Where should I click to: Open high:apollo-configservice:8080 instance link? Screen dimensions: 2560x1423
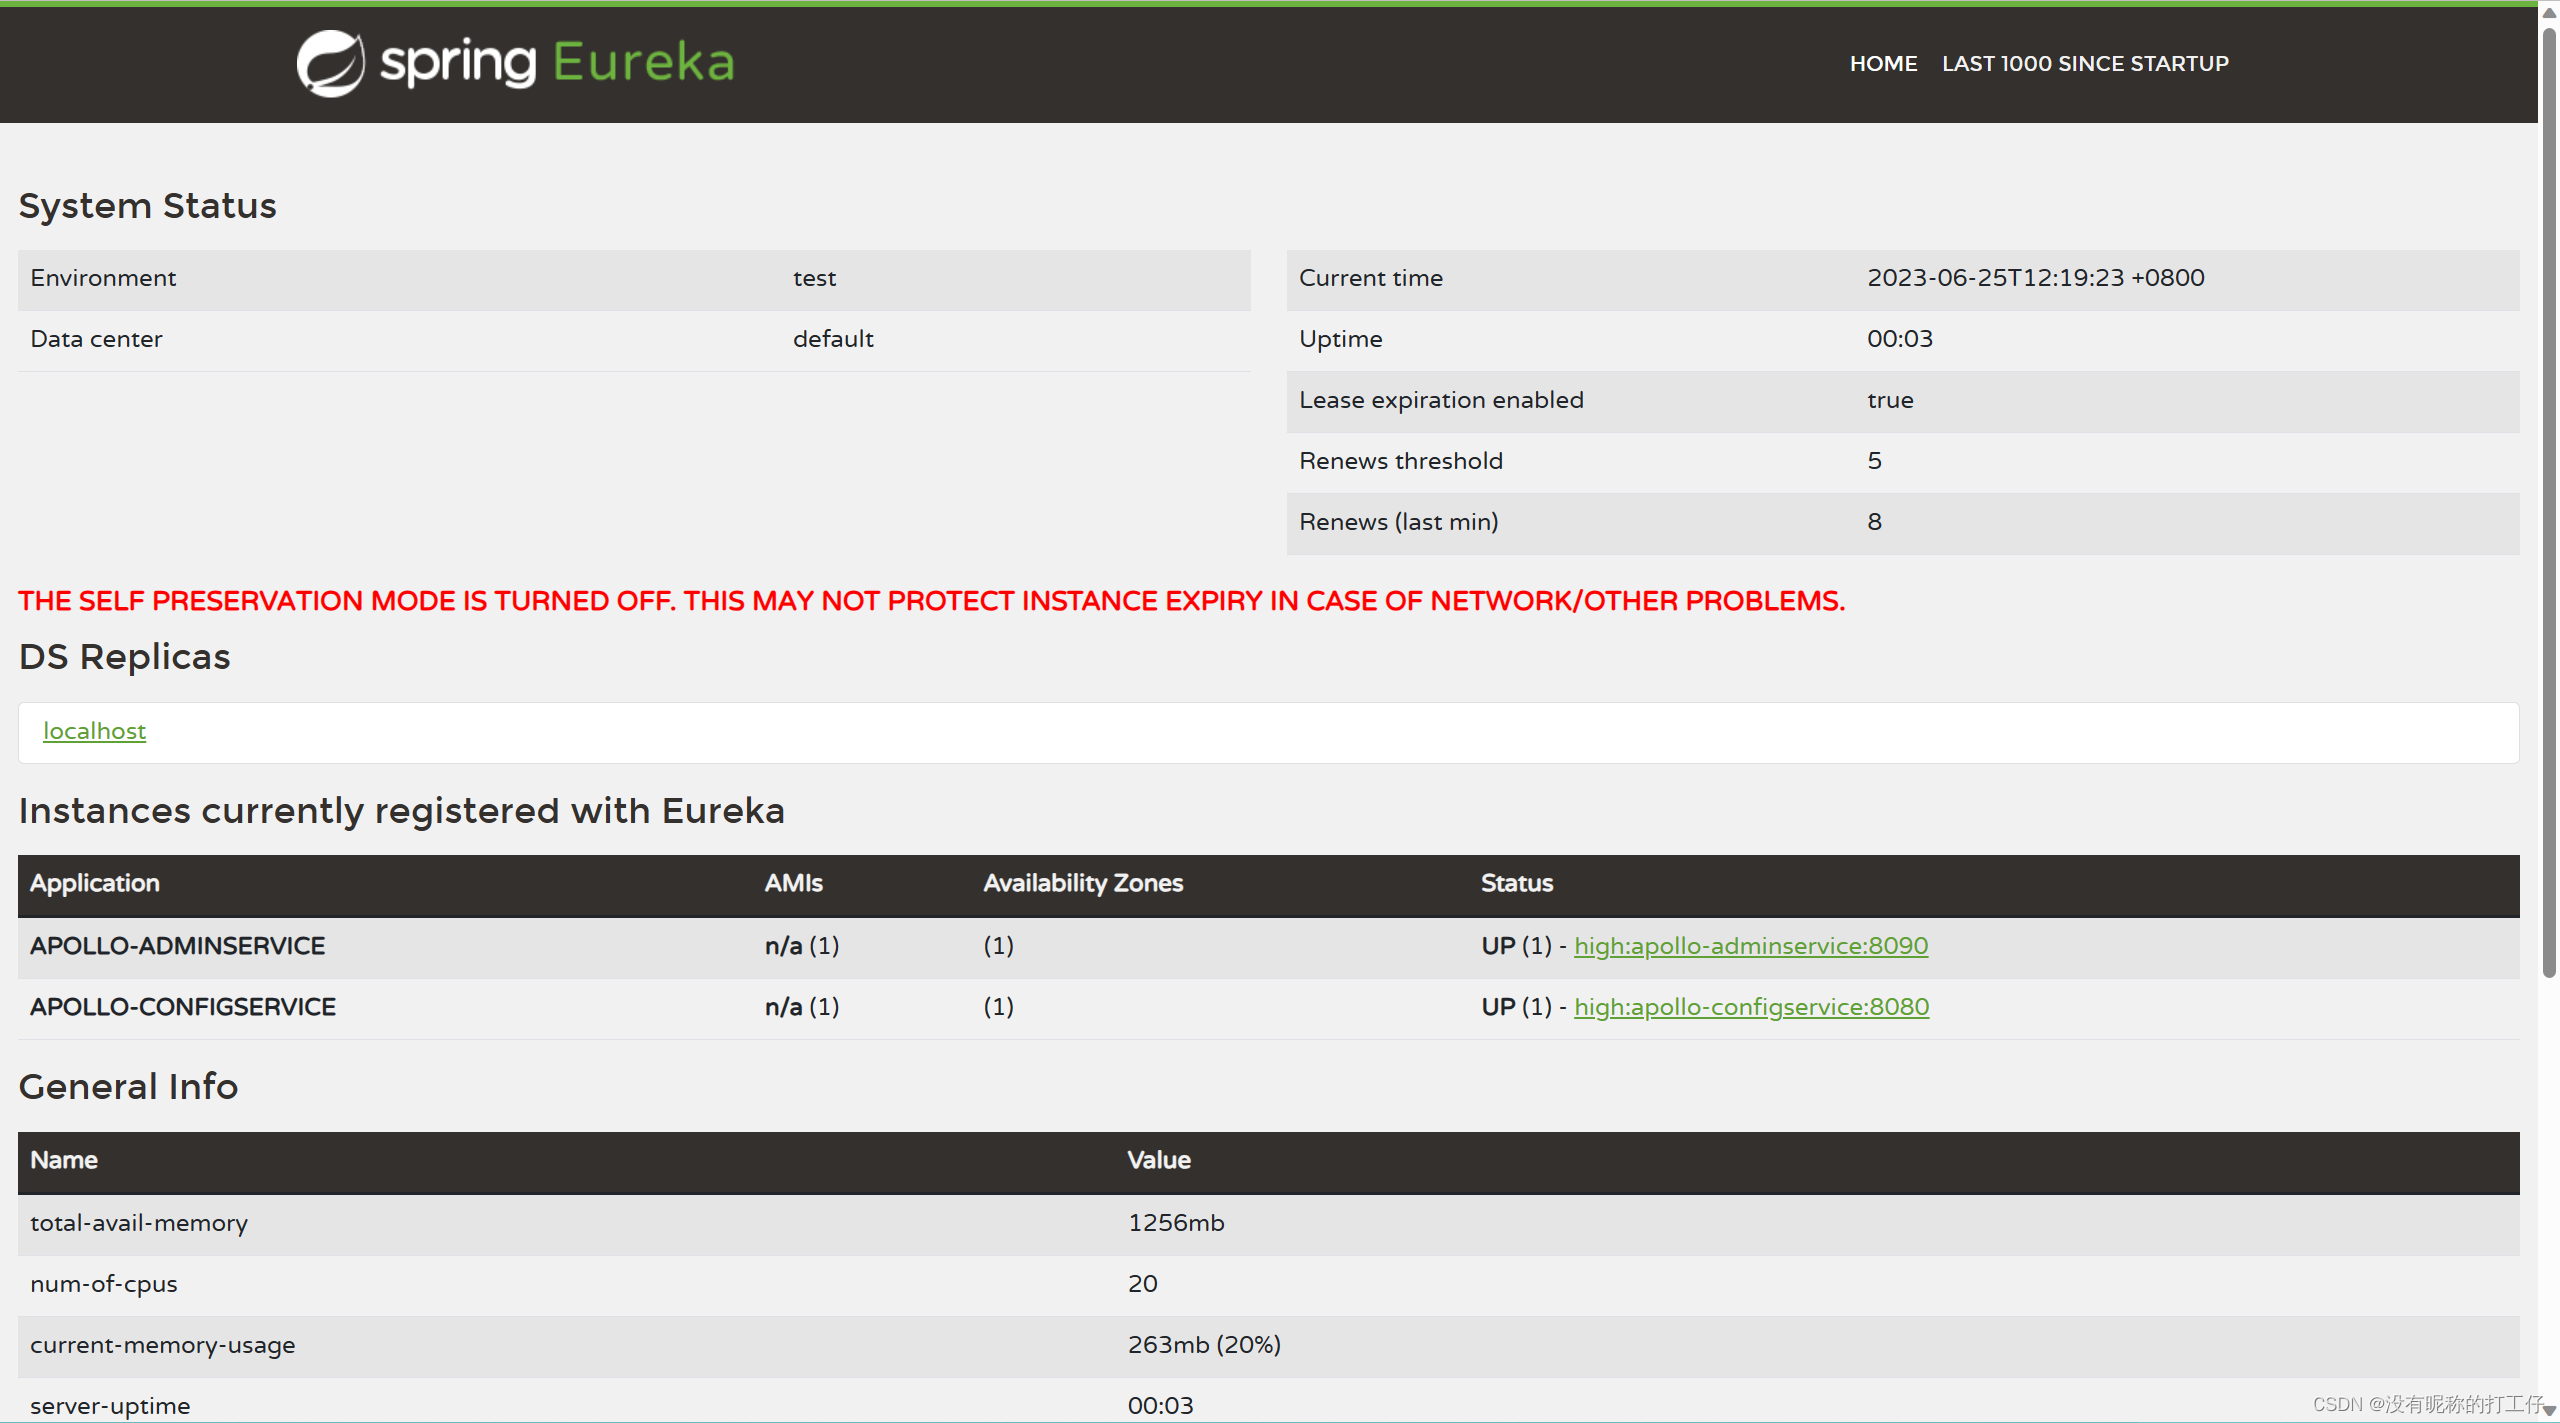click(x=1751, y=1007)
